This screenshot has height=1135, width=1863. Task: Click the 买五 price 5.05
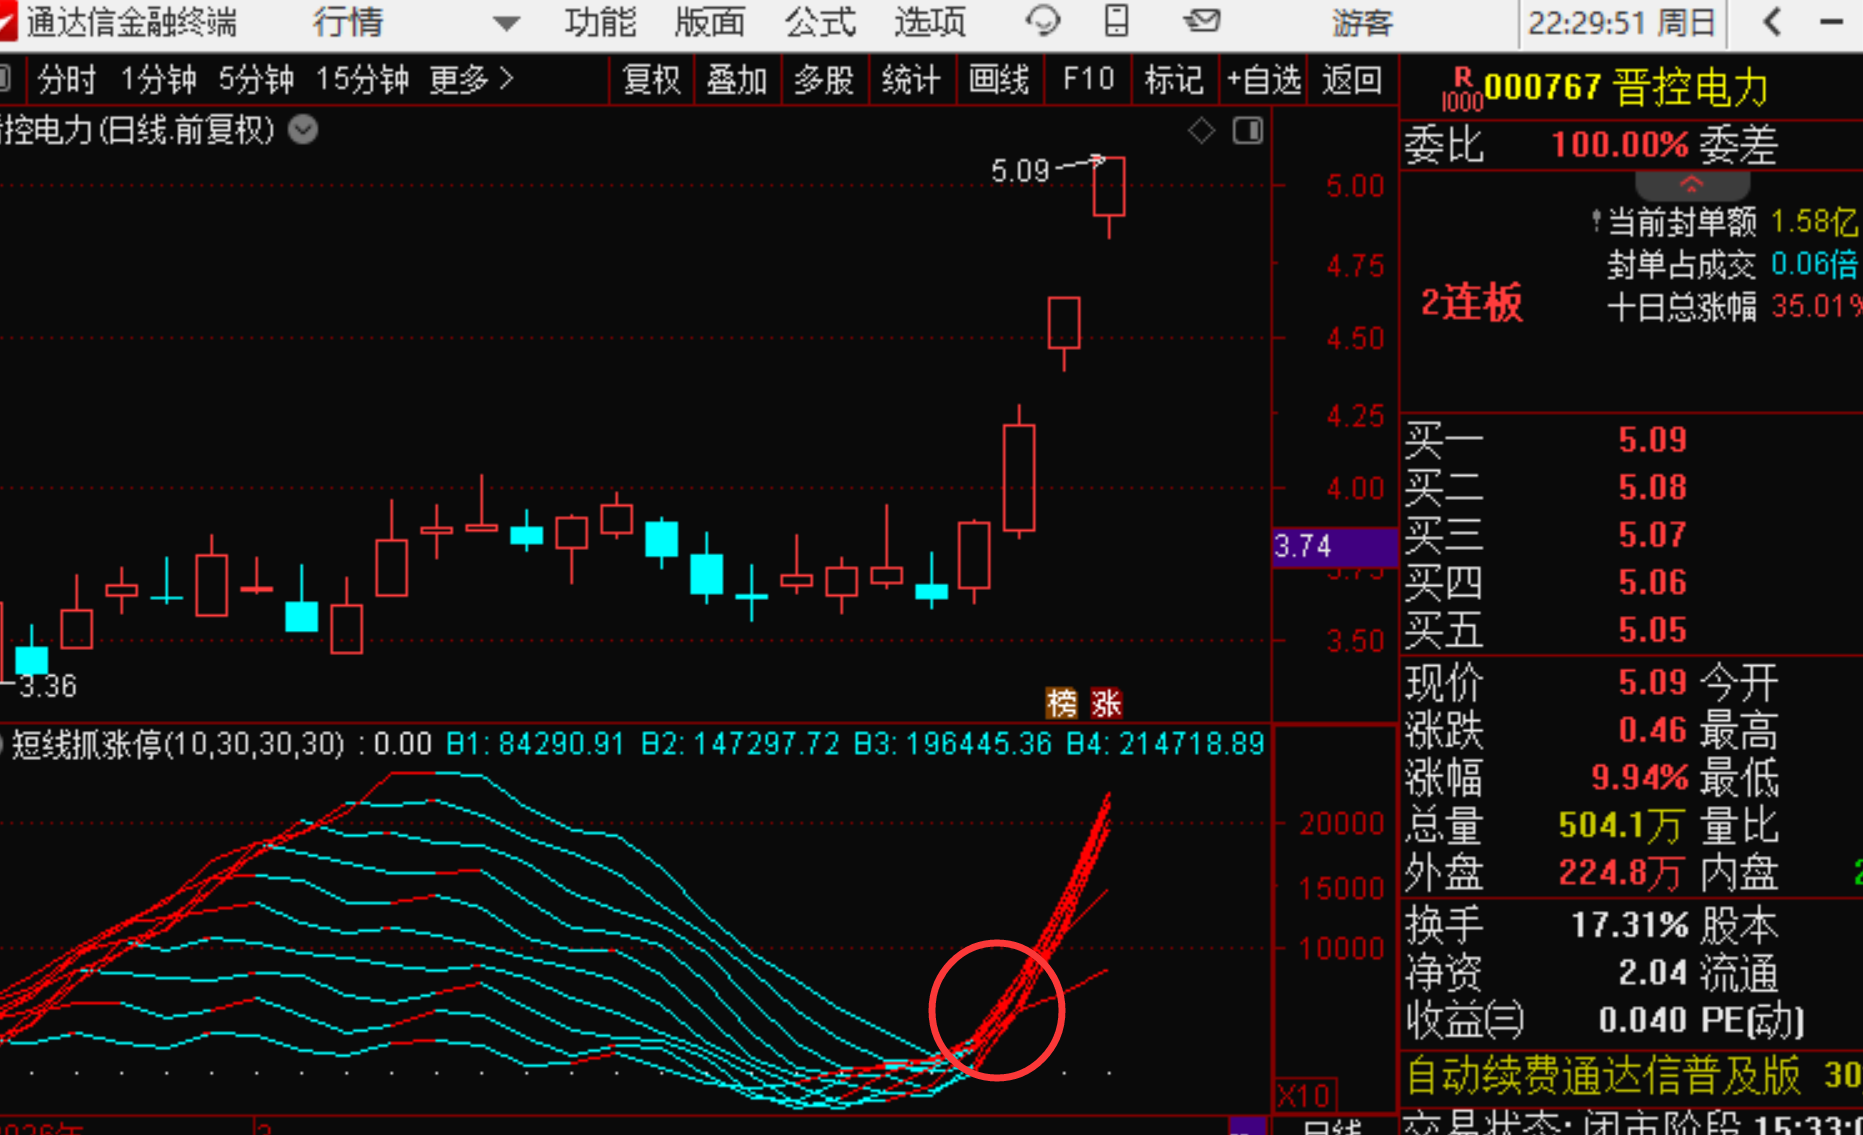[1652, 630]
